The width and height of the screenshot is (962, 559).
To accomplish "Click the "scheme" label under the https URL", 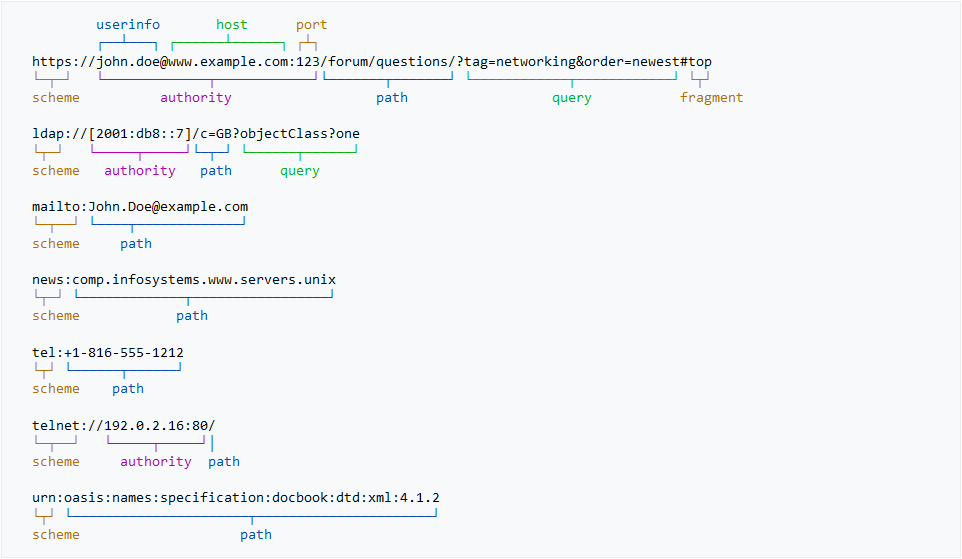I will coord(55,98).
